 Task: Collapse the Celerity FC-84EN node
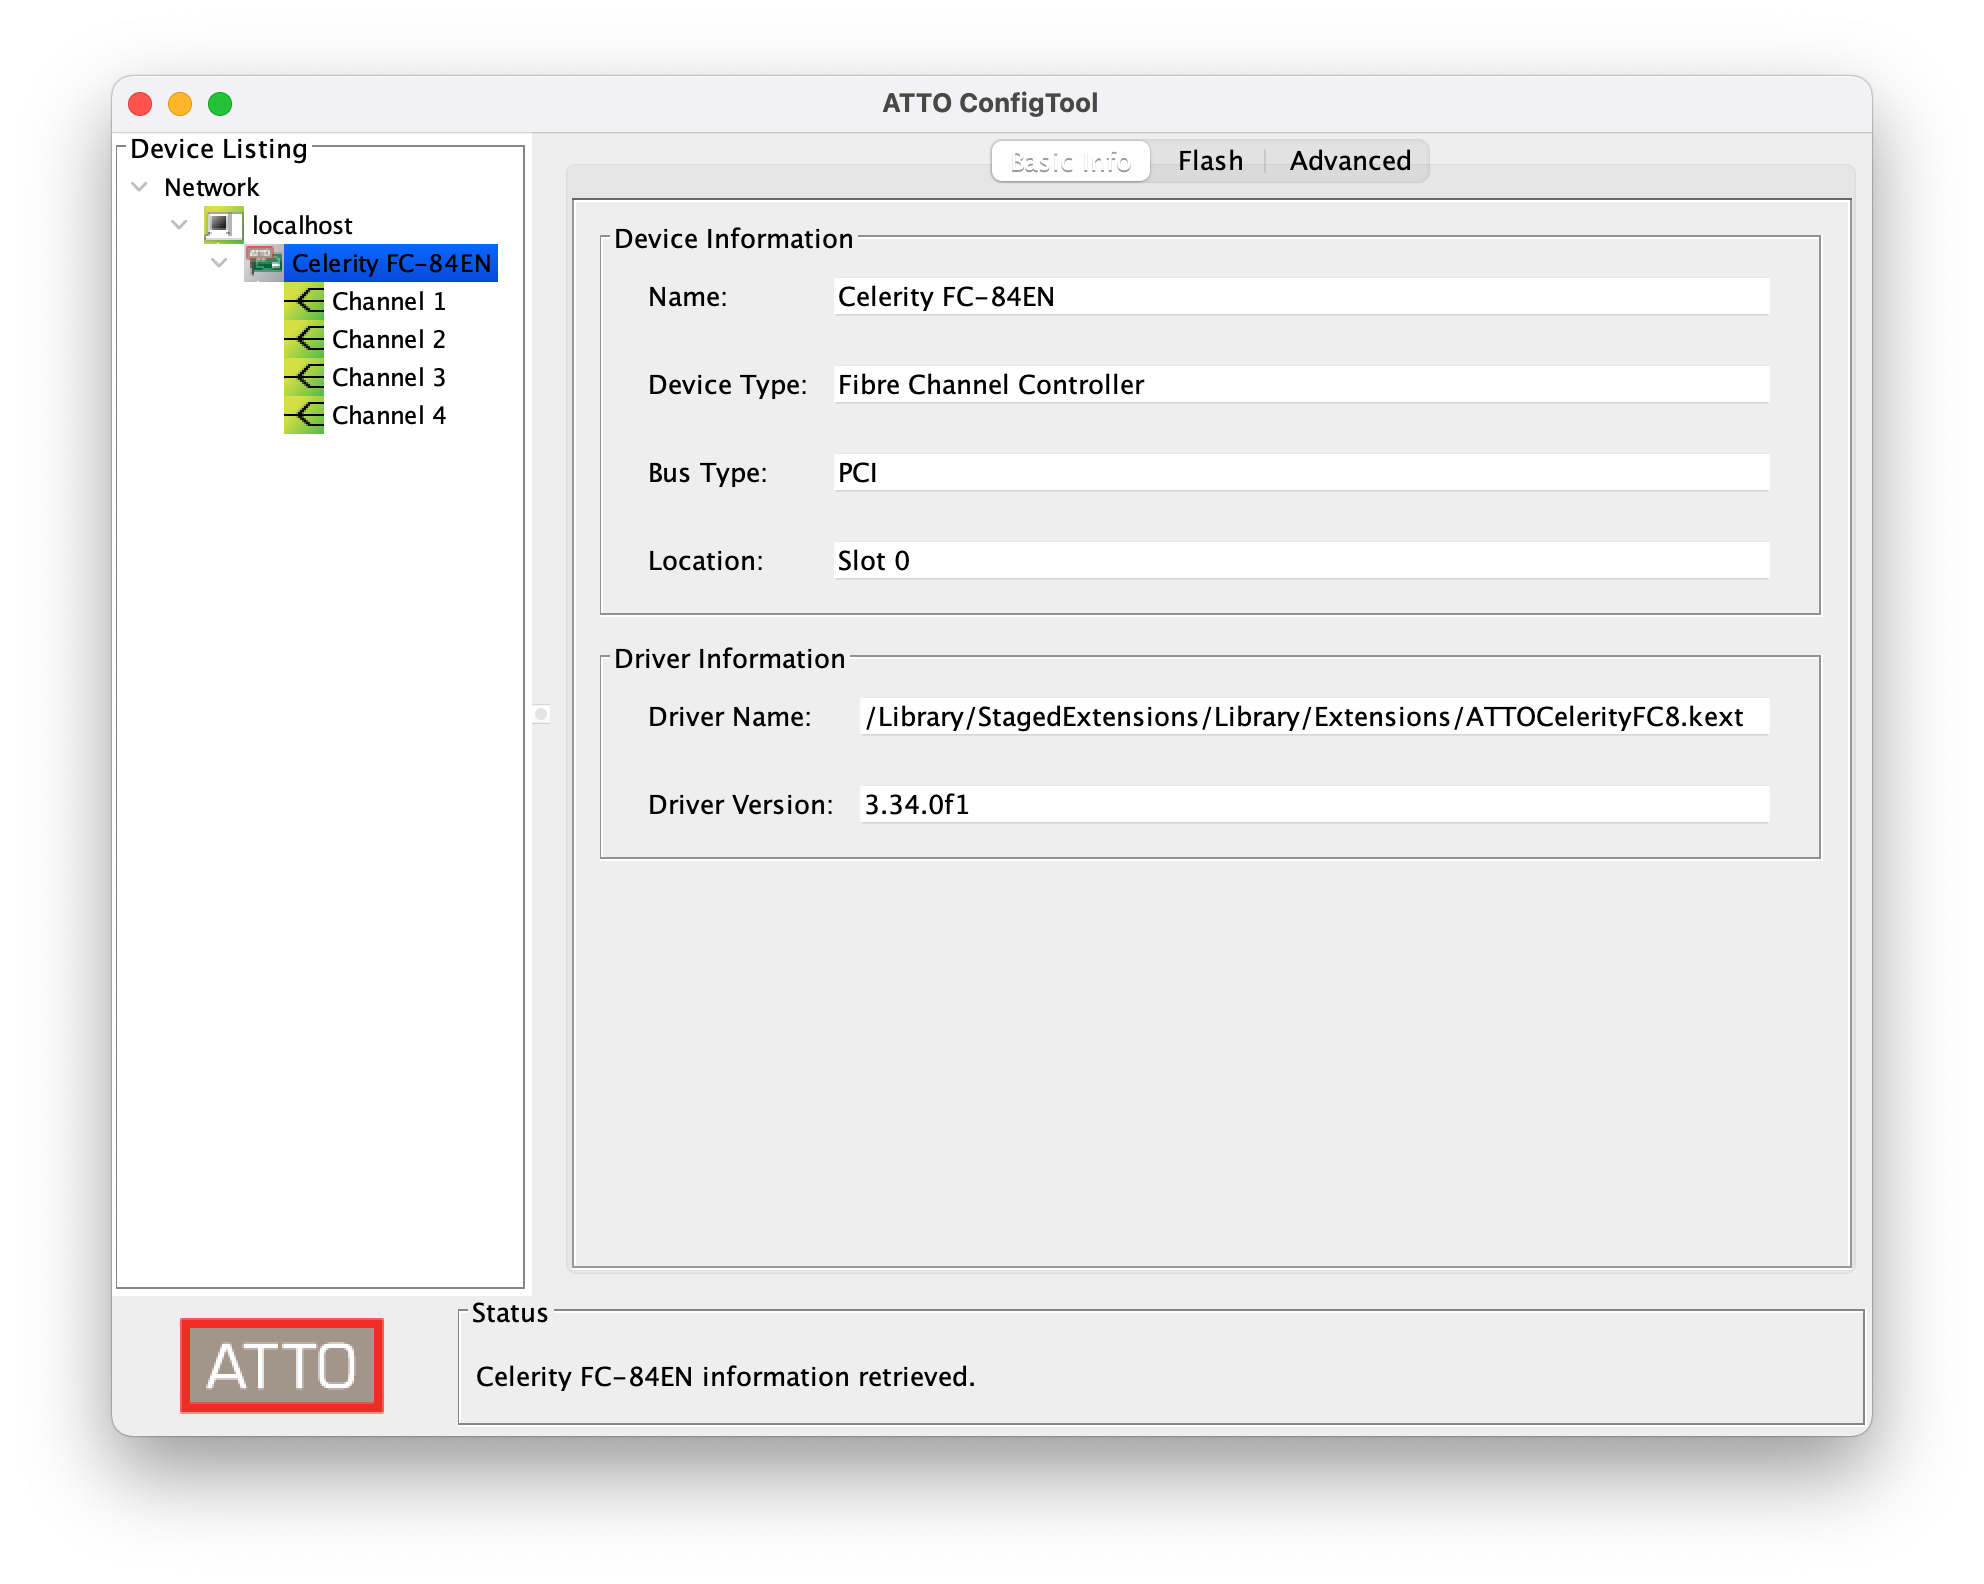(220, 263)
